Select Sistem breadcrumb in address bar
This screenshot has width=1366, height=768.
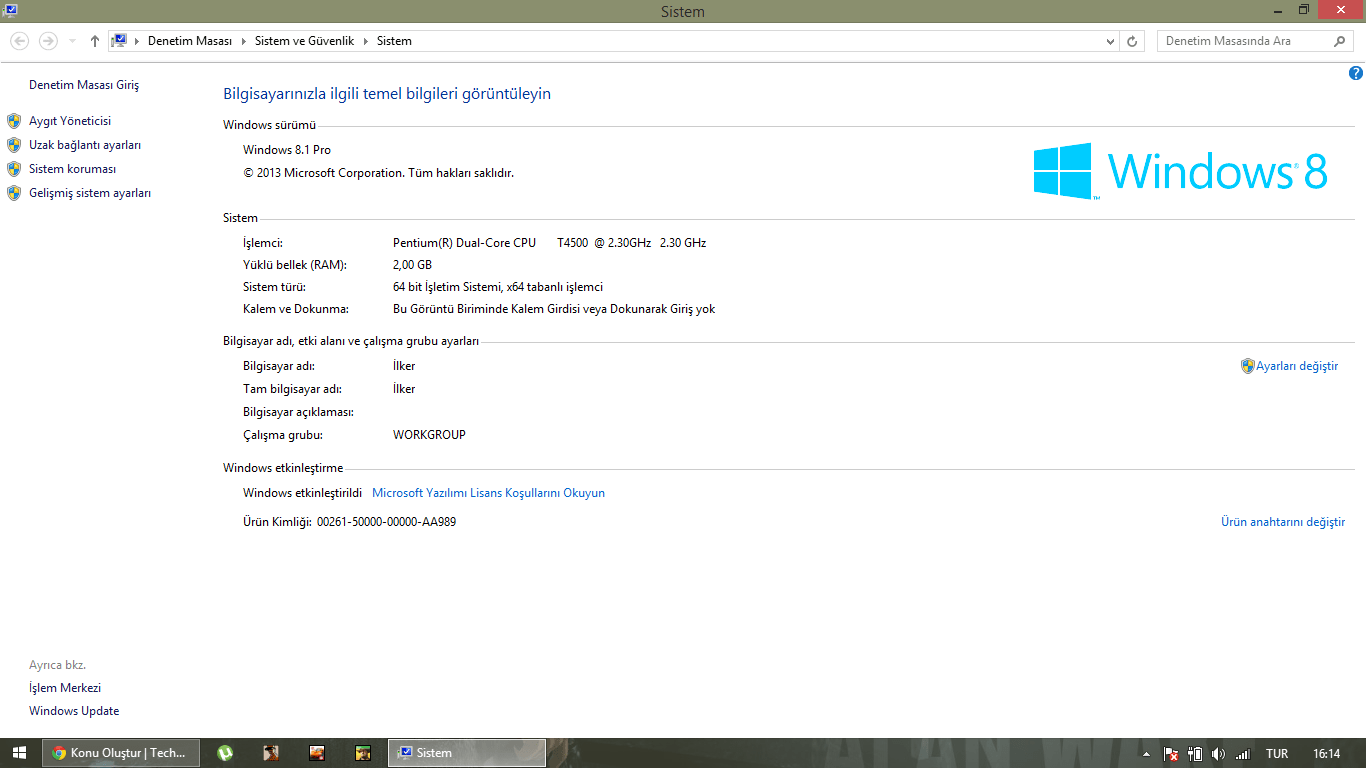(x=394, y=41)
